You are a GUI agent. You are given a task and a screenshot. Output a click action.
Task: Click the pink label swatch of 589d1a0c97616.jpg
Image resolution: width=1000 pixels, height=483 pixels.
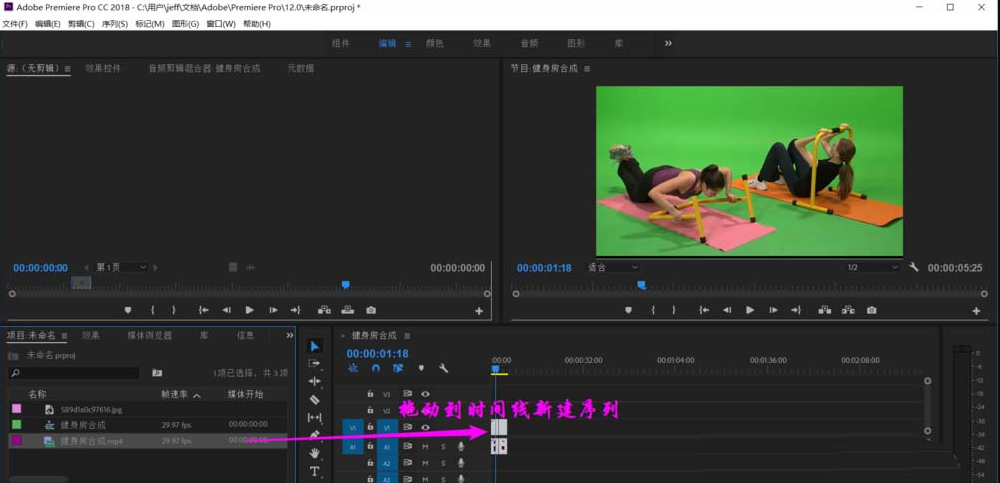[x=15, y=409]
